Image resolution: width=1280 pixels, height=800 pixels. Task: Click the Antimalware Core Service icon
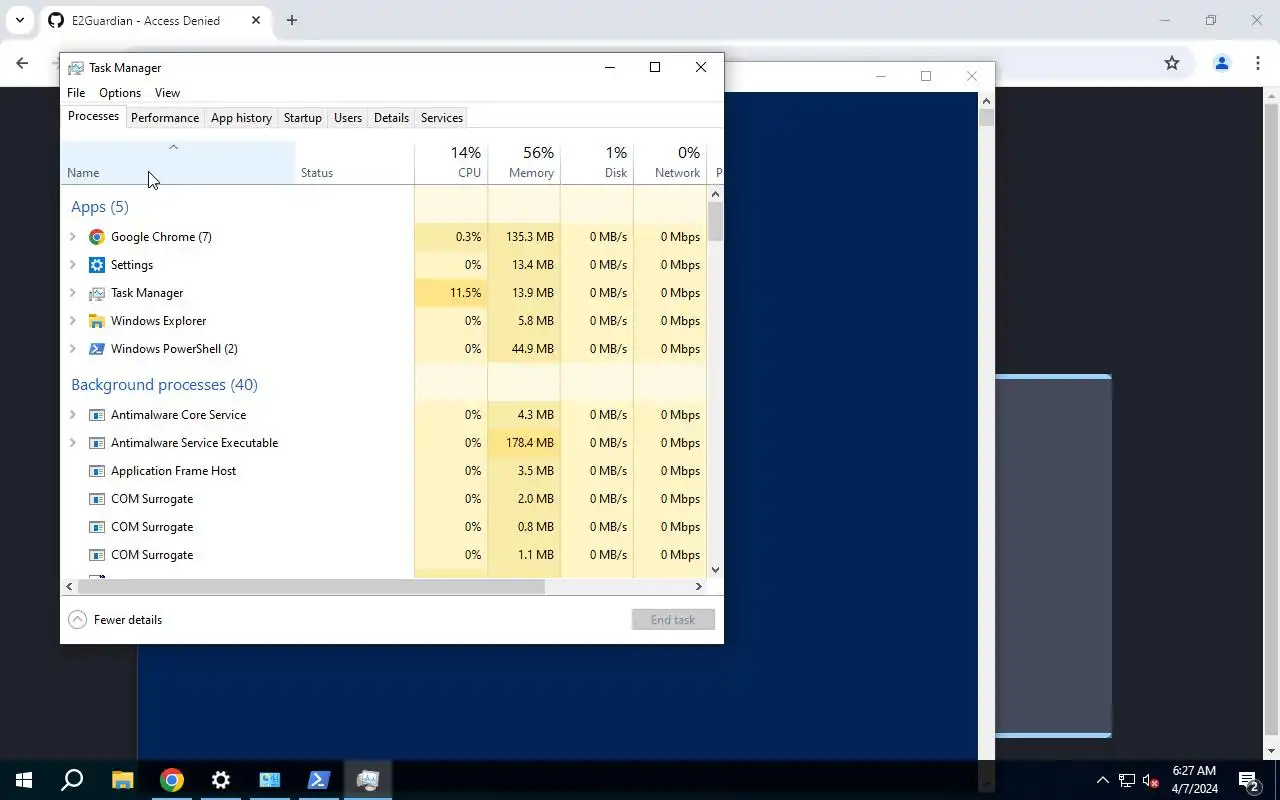click(97, 415)
